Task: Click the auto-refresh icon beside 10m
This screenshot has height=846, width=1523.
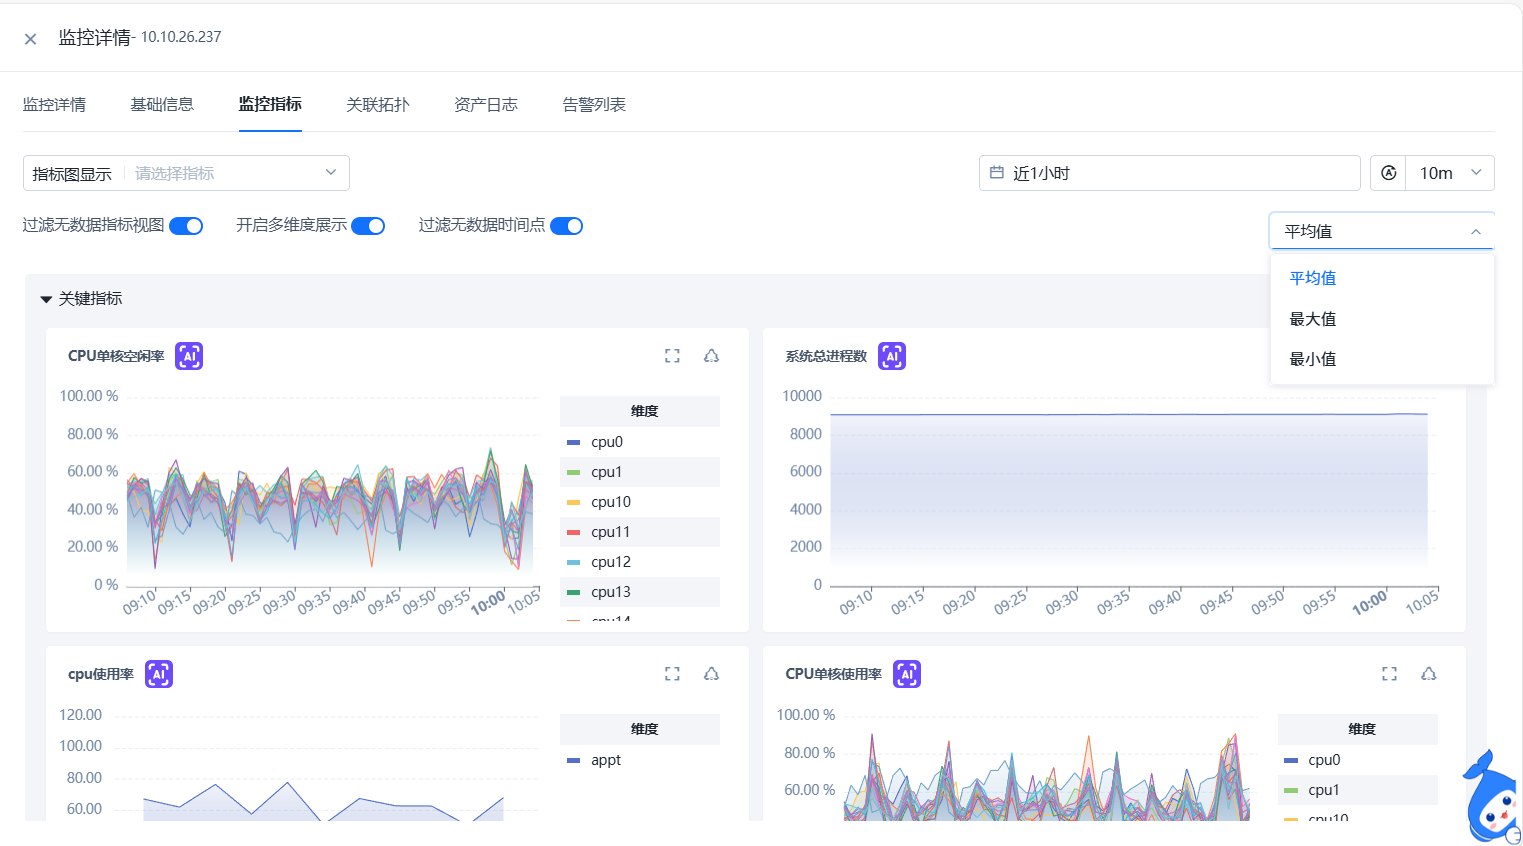Action: 1388,173
